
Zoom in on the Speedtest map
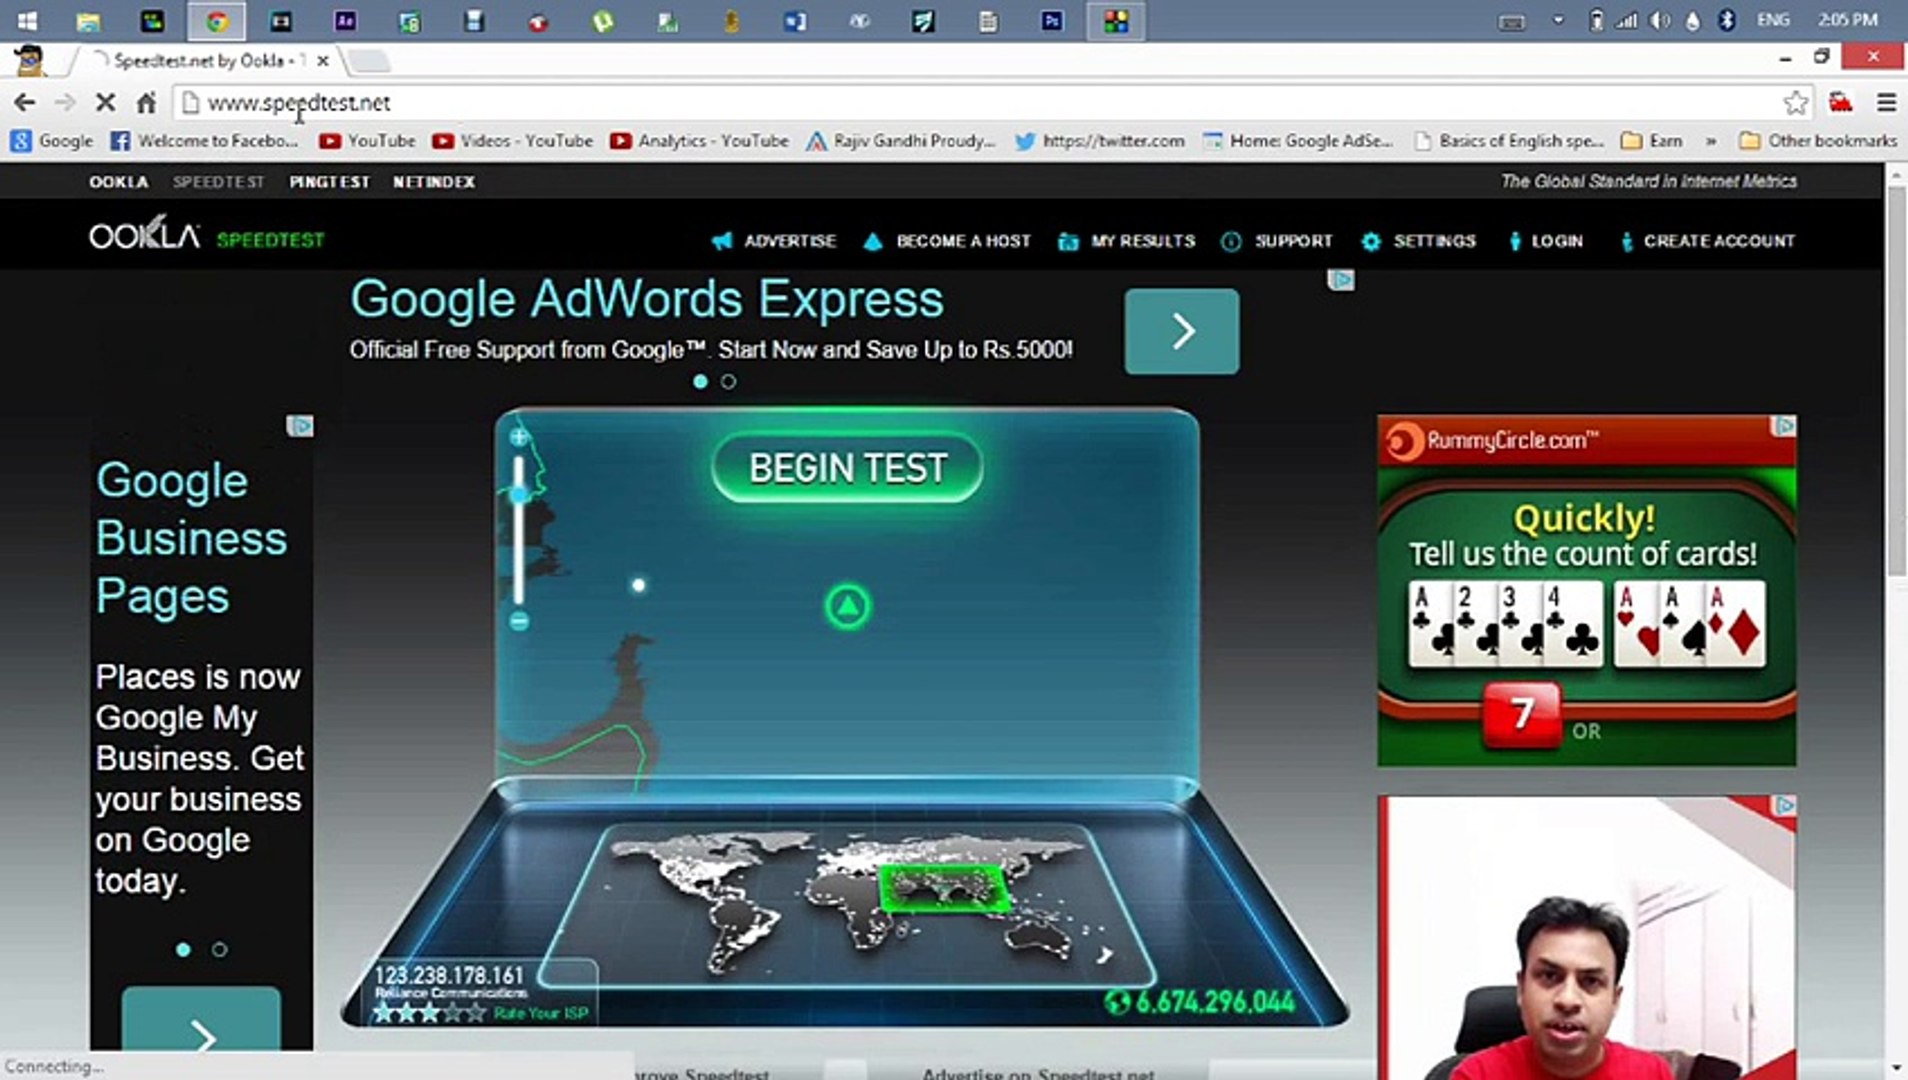(x=518, y=437)
